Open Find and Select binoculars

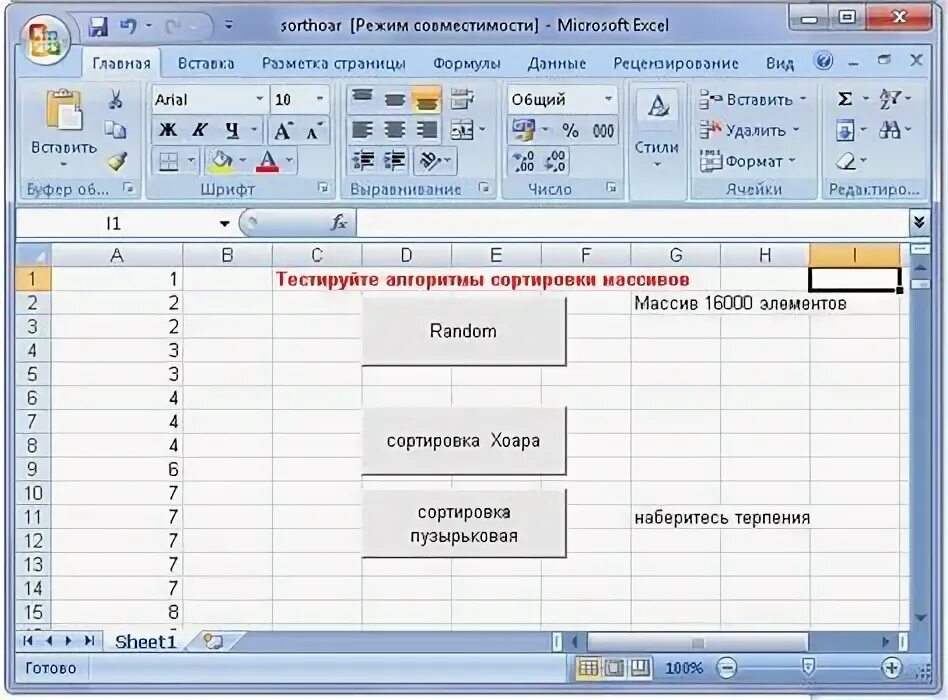[889, 129]
